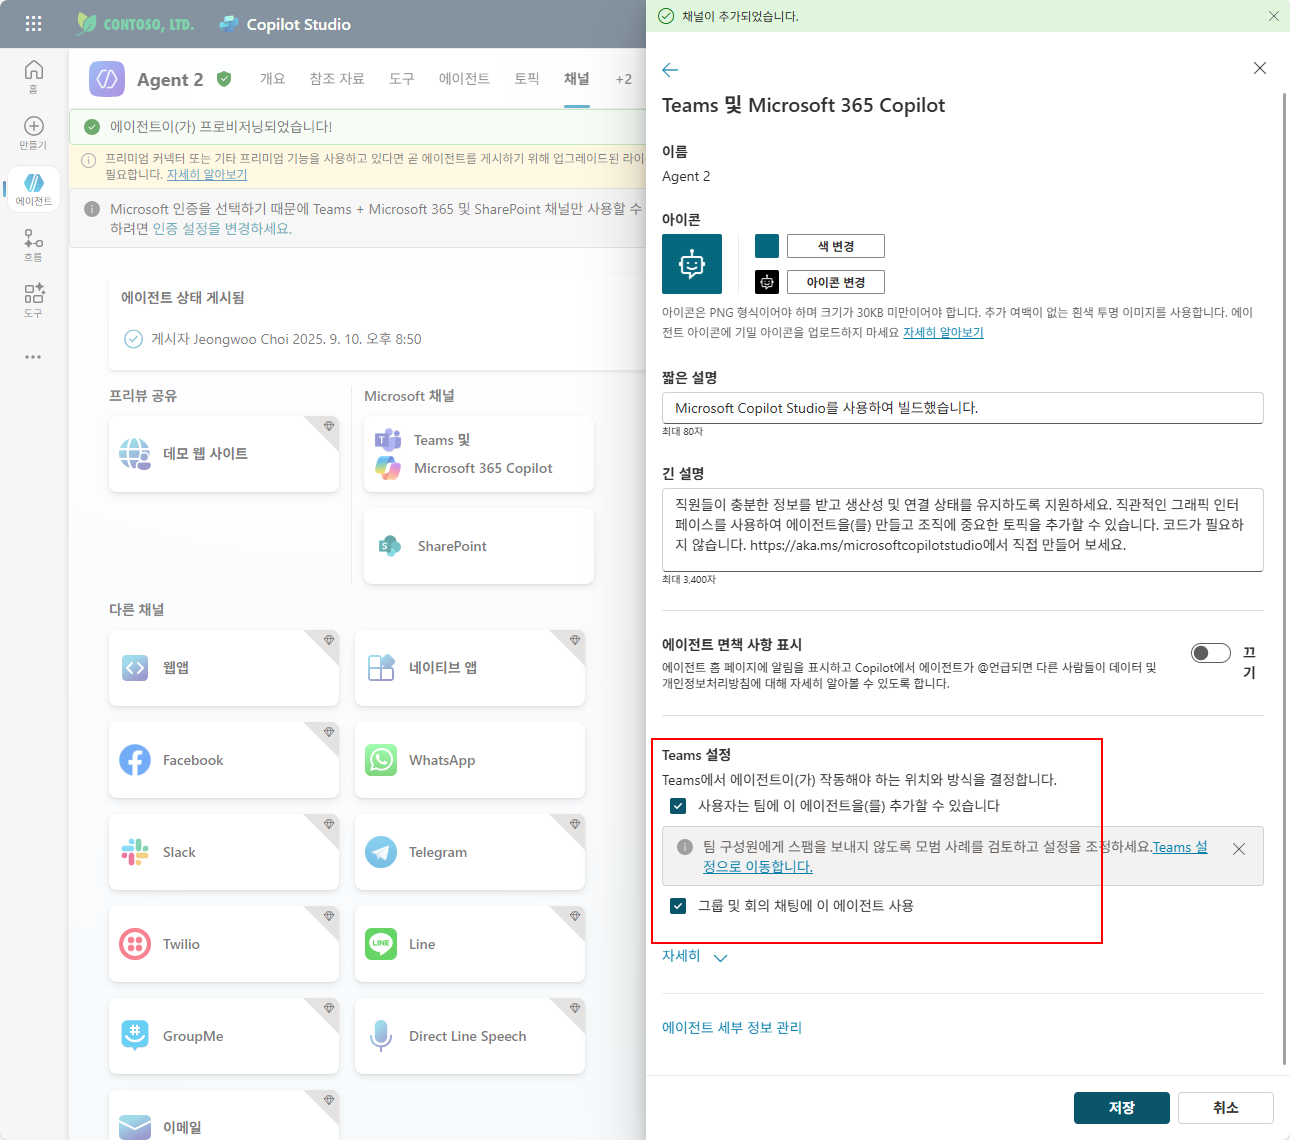
Task: Click the long description text area
Action: click(963, 530)
